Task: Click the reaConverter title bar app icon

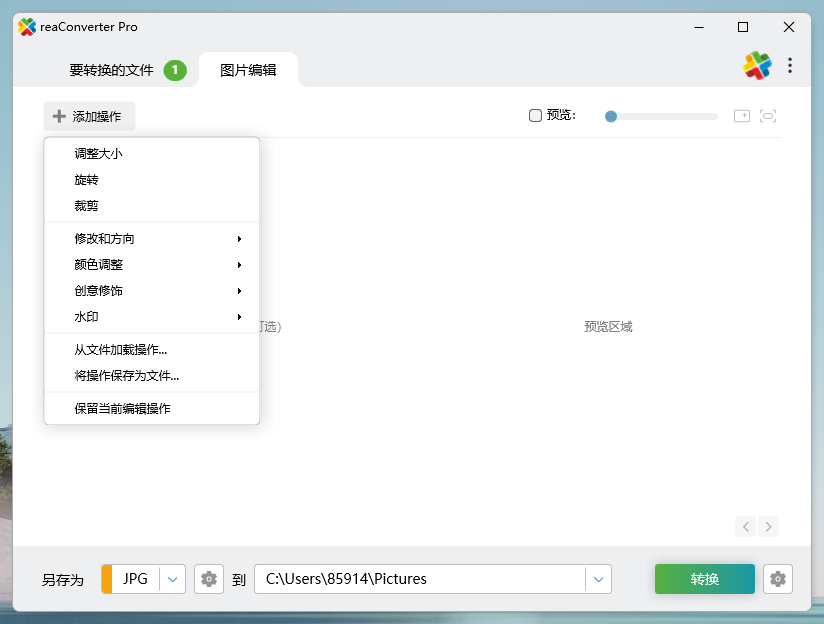Action: click(x=27, y=27)
